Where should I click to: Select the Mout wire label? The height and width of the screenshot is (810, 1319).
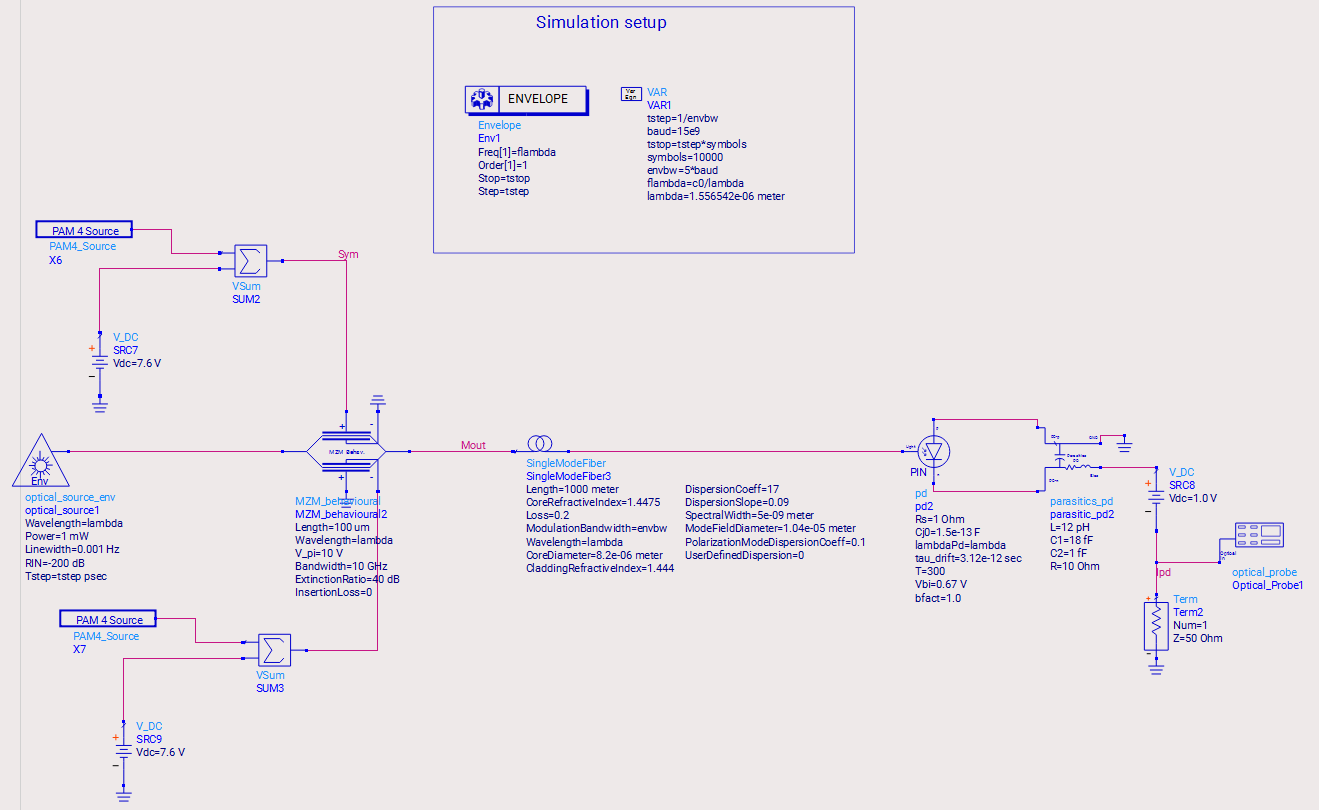473,445
